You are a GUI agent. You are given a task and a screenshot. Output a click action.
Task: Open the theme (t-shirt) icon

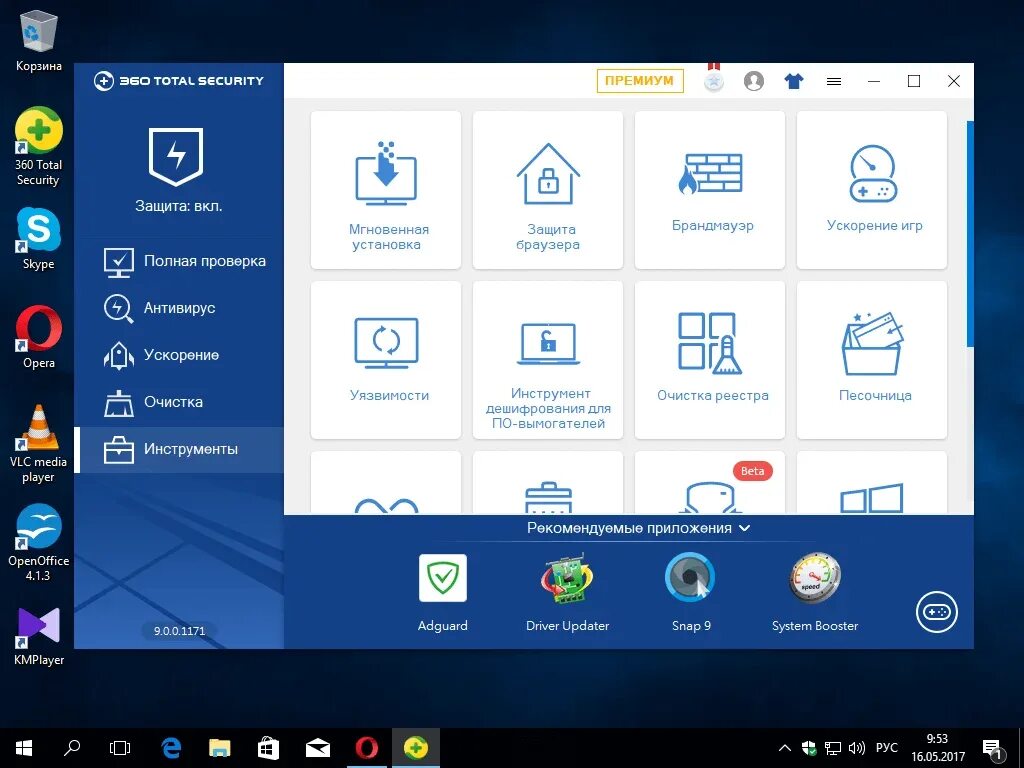tap(793, 82)
